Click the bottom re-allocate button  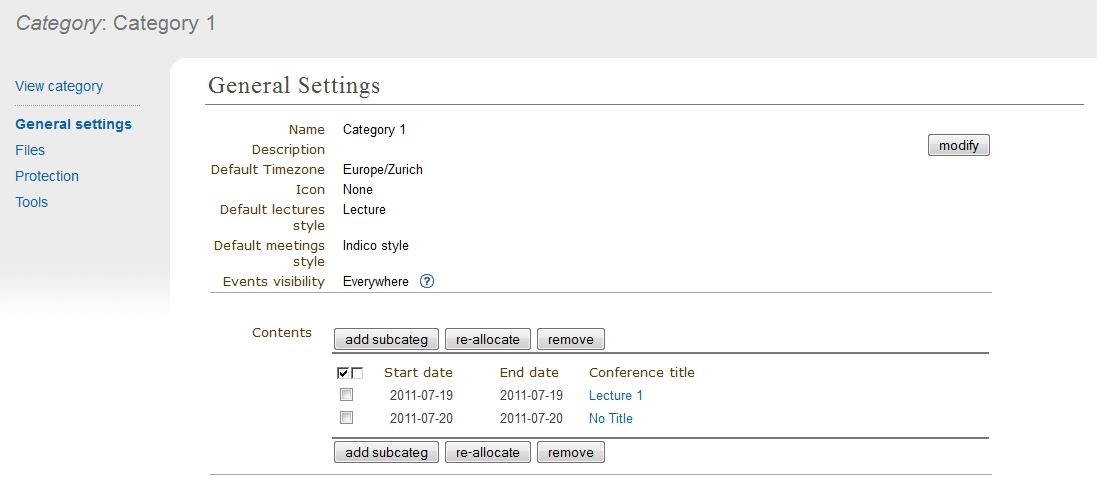click(x=488, y=453)
